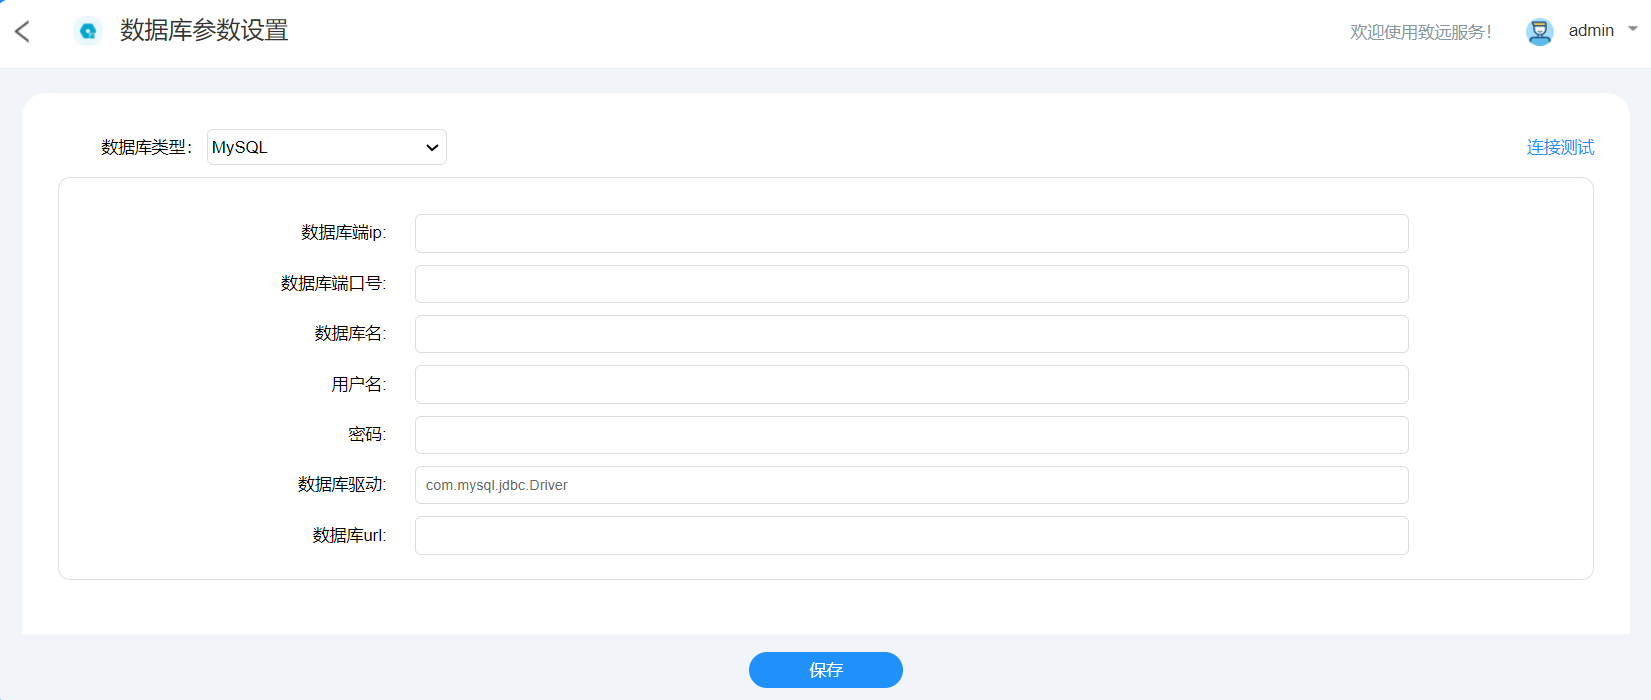Click the blue app logo beside the title

pyautogui.click(x=88, y=31)
